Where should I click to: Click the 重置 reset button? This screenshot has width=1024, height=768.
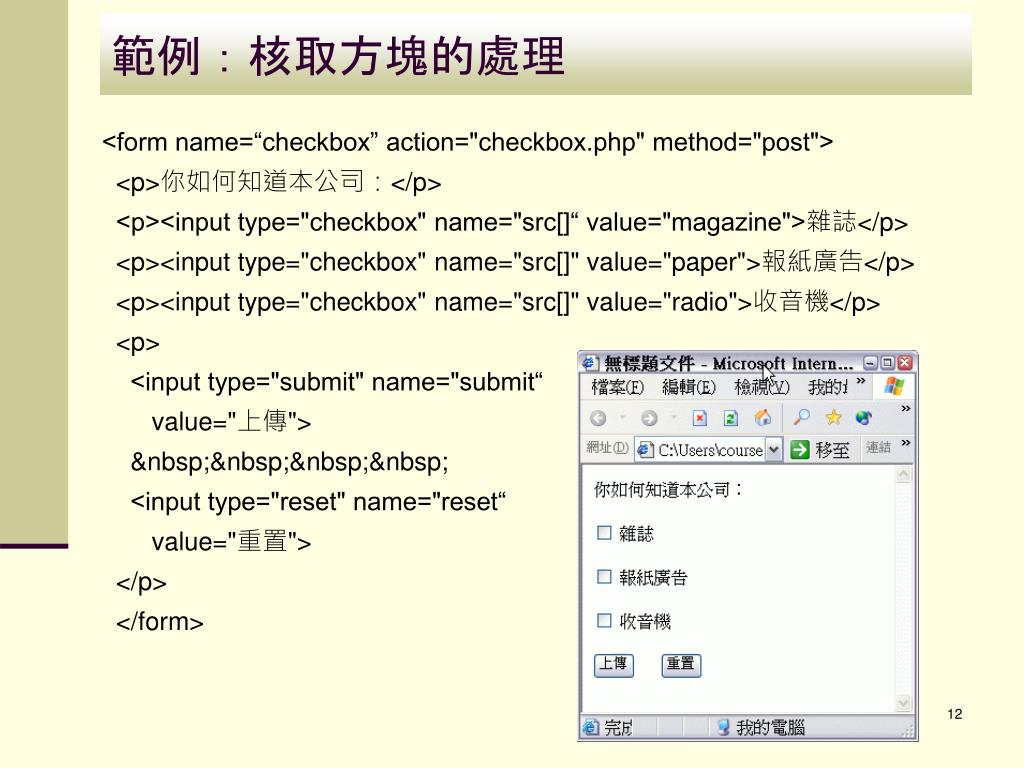681,665
